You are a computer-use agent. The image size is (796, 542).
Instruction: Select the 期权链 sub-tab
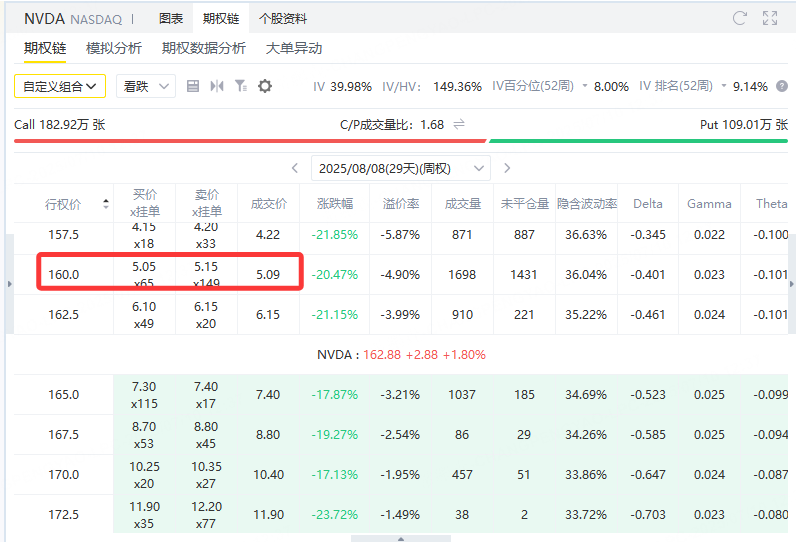pos(45,48)
